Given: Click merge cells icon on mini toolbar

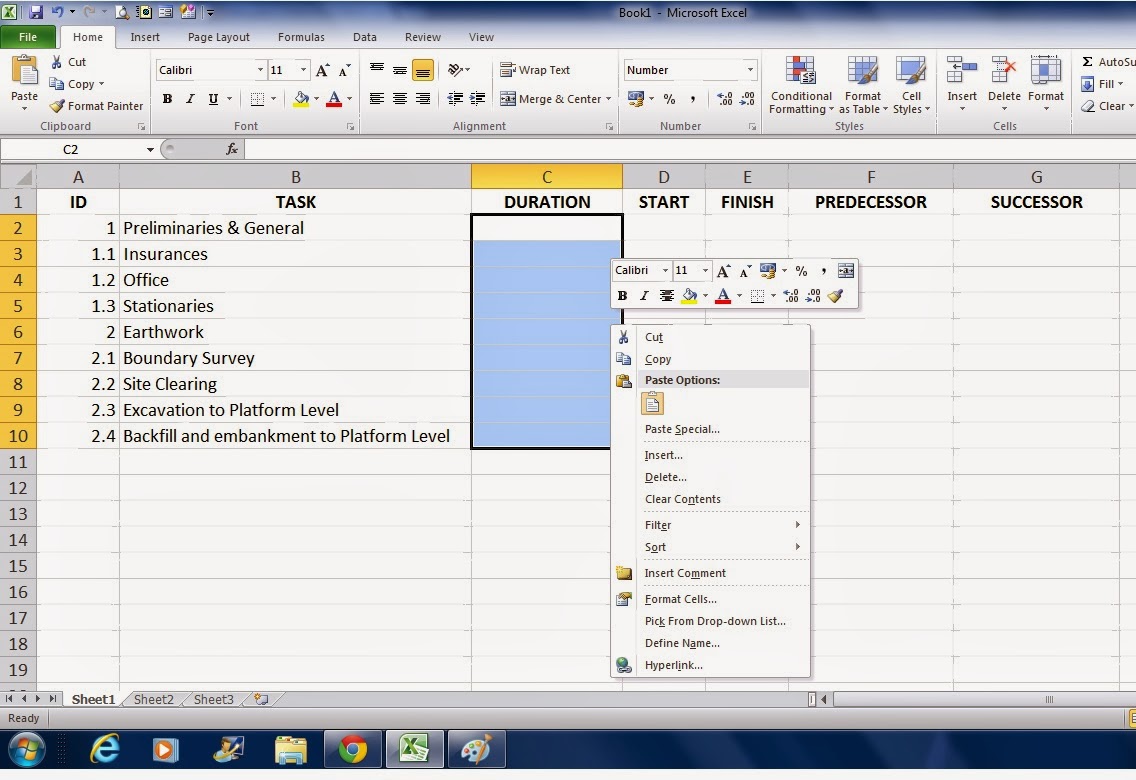Looking at the screenshot, I should 845,271.
